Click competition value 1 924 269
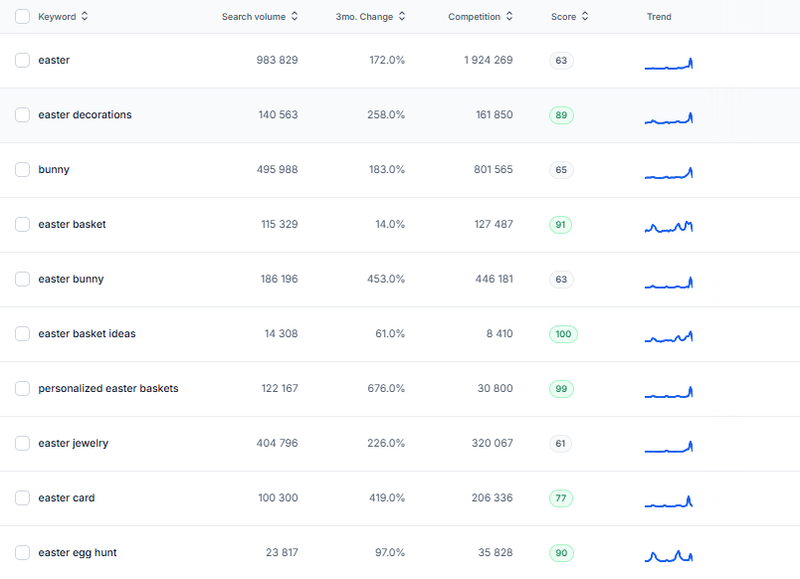The height and width of the screenshot is (579, 800). 488,60
